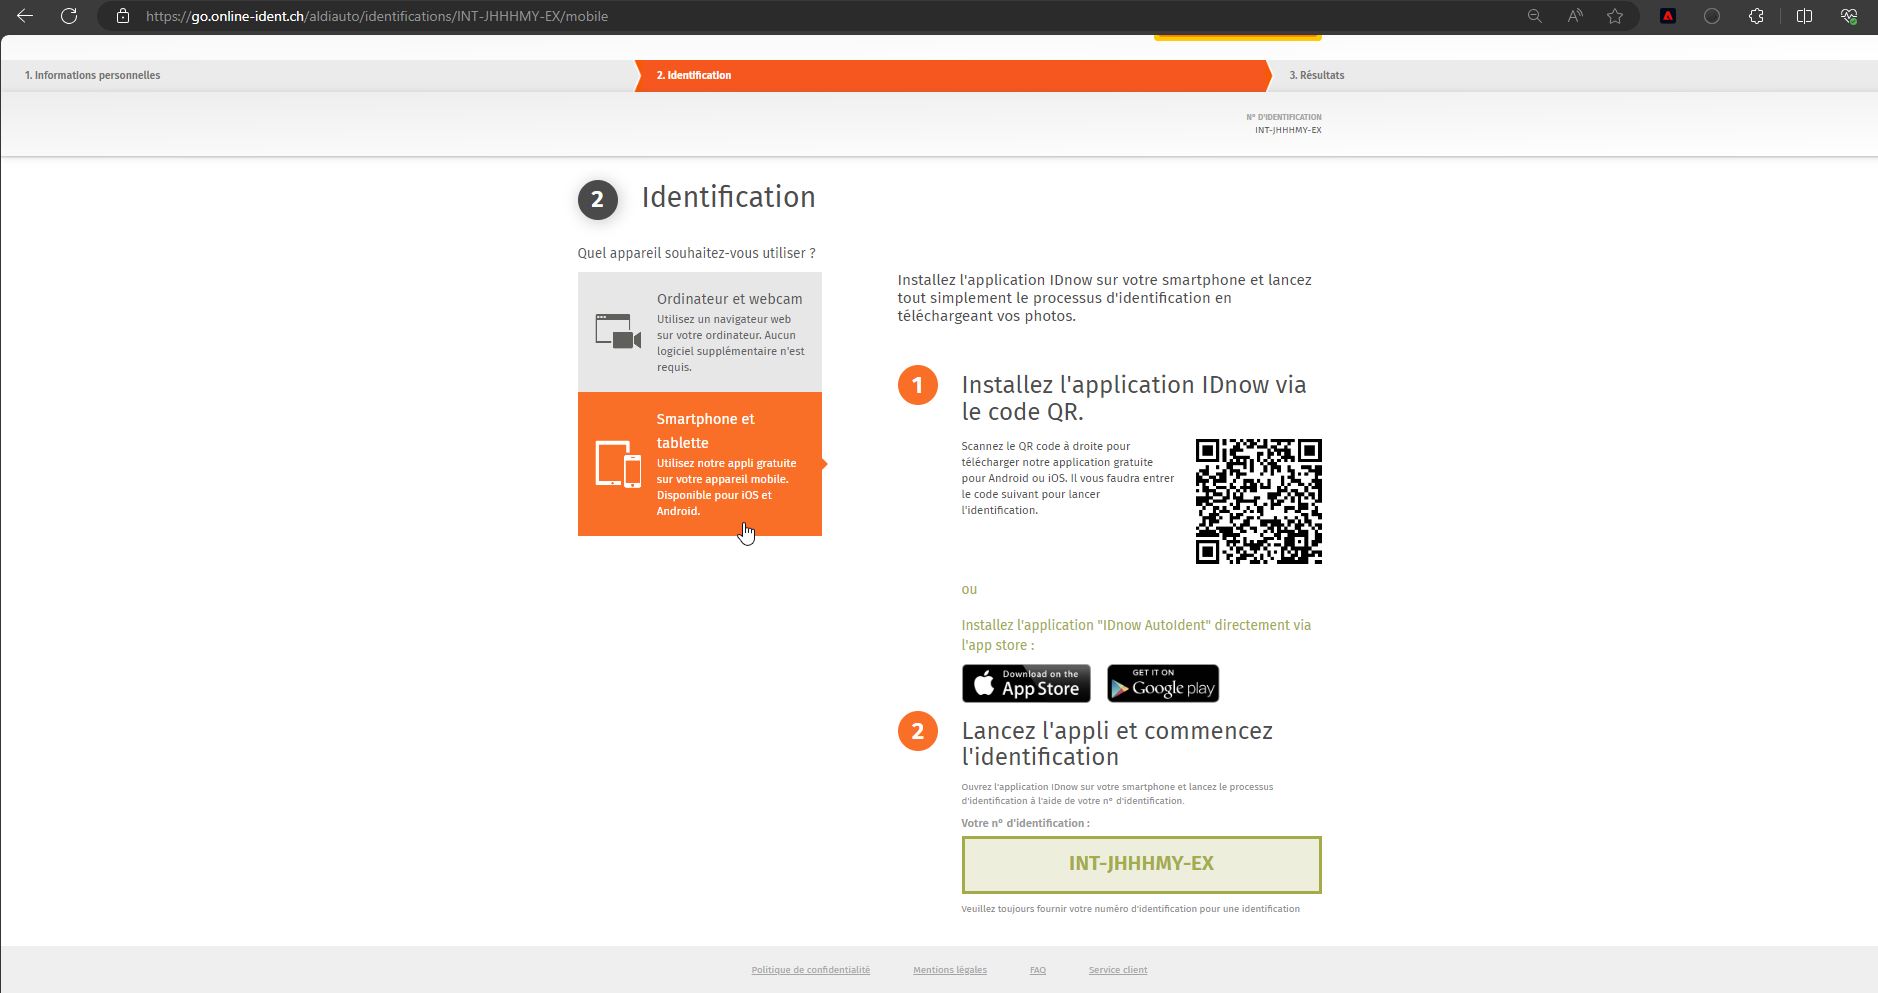Click the INT-JHHHMY-EX identification number box
Viewport: 1878px width, 993px height.
[x=1141, y=864]
